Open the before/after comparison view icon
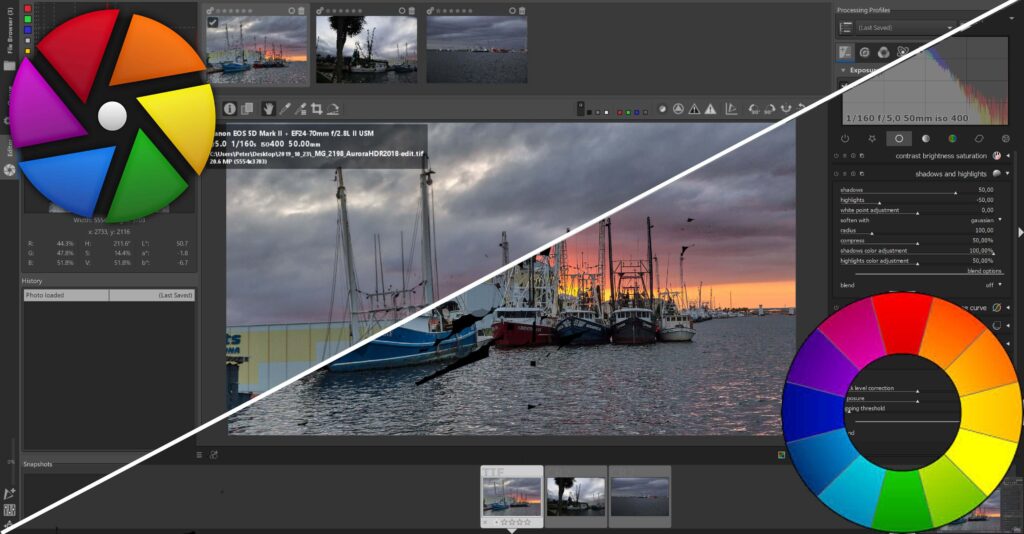The height and width of the screenshot is (534, 1024). click(248, 109)
